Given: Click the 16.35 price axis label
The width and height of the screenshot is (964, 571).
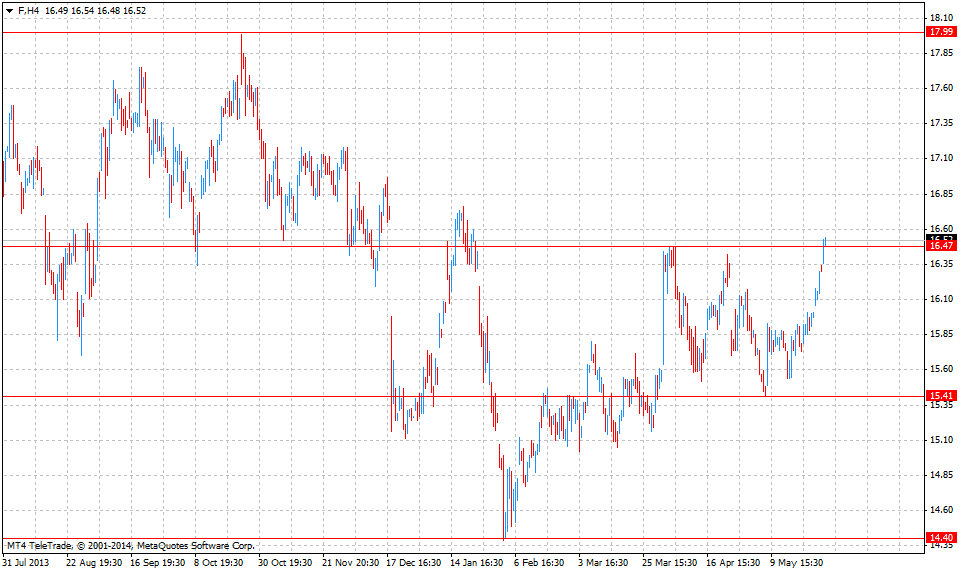Looking at the screenshot, I should 942,264.
